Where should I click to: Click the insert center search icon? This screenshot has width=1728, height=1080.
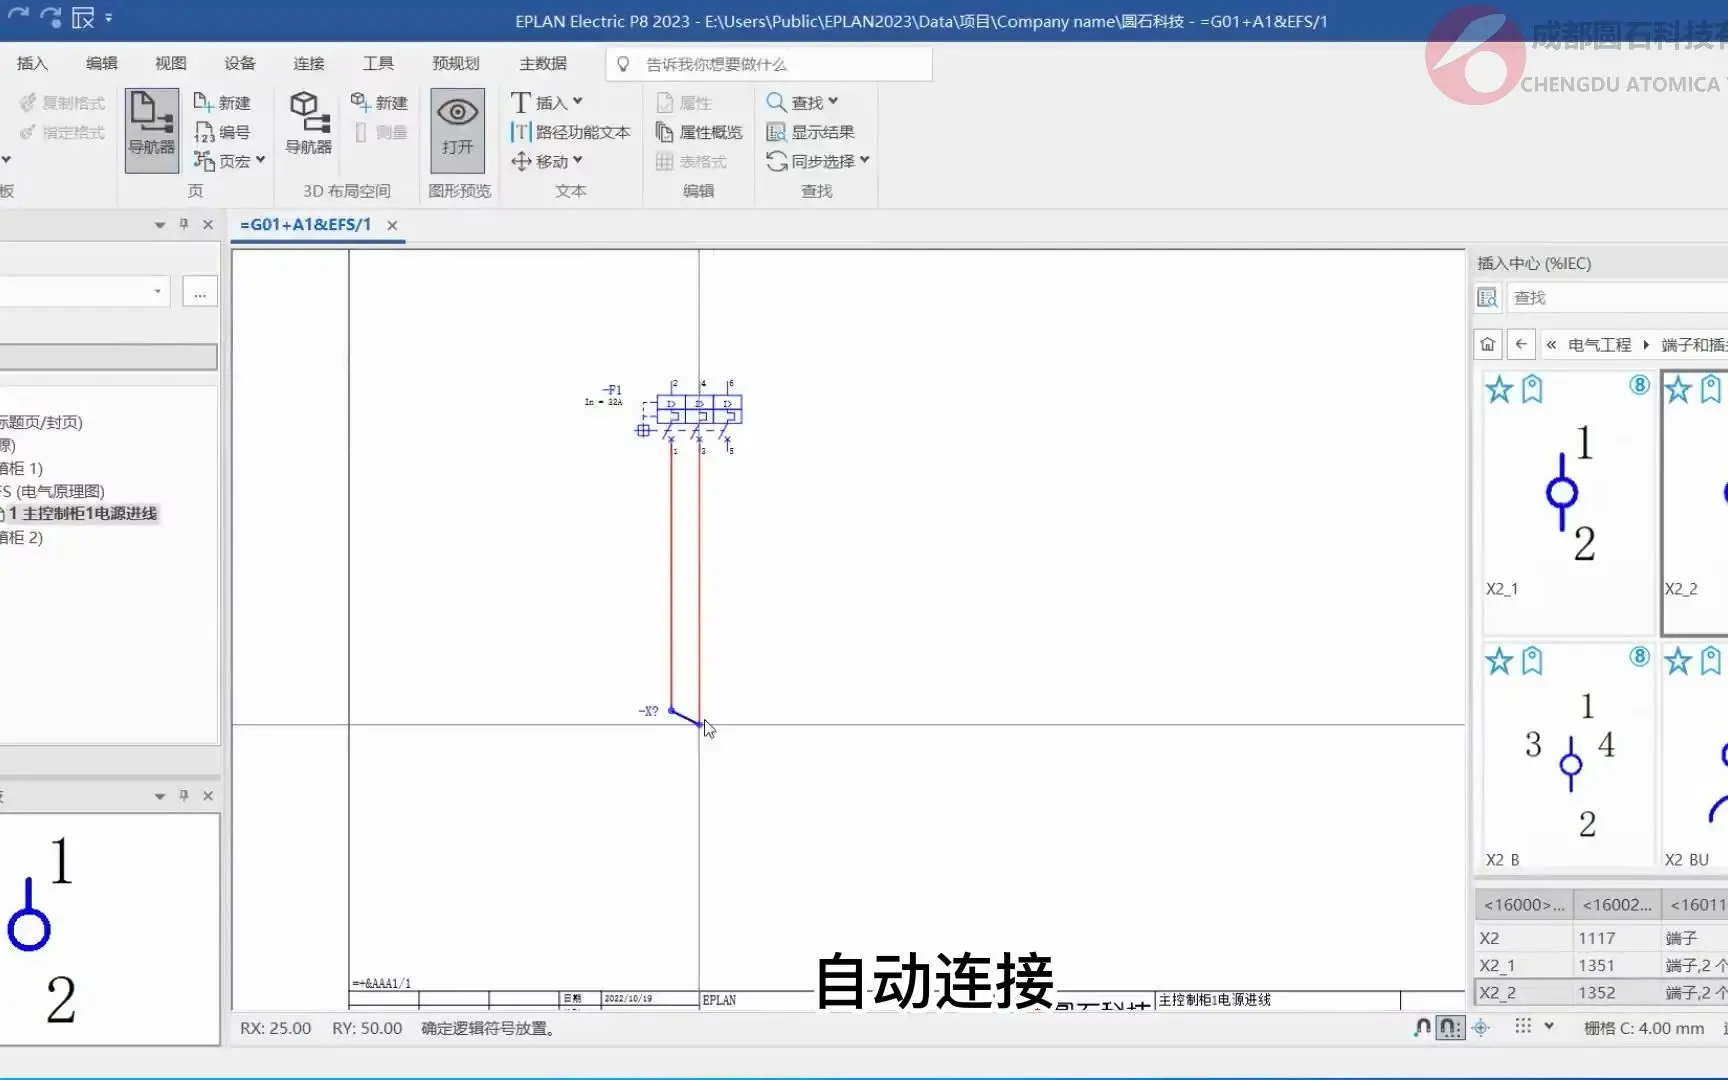[1488, 298]
